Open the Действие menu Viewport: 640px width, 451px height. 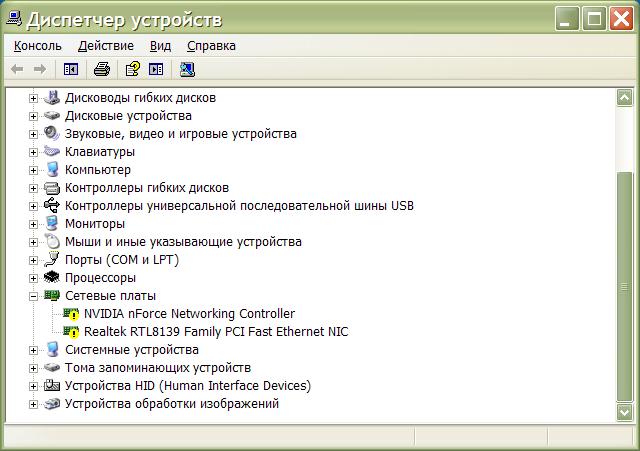[105, 45]
